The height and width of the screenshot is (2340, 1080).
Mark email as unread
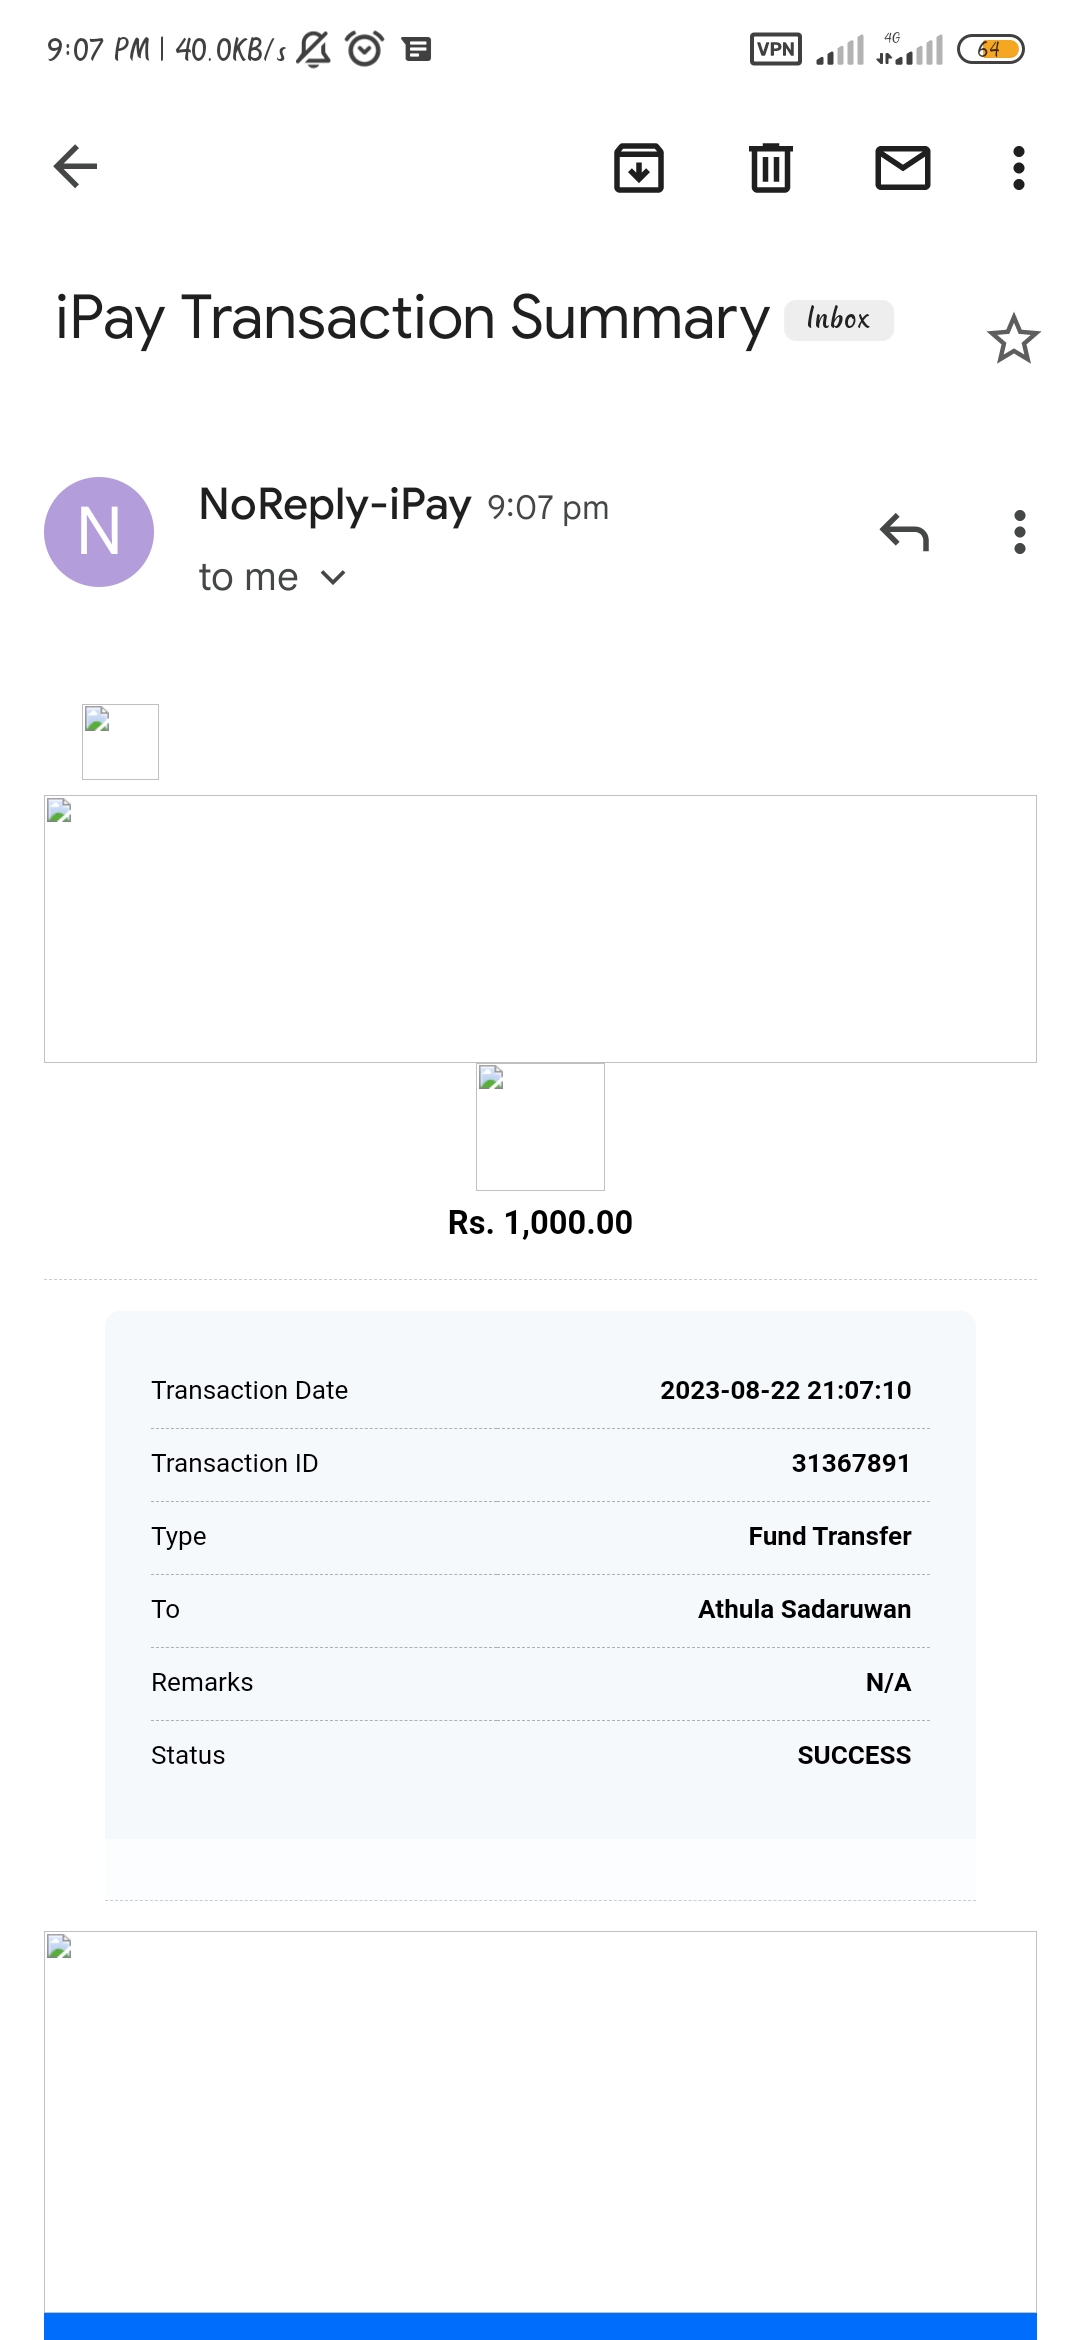tap(903, 167)
